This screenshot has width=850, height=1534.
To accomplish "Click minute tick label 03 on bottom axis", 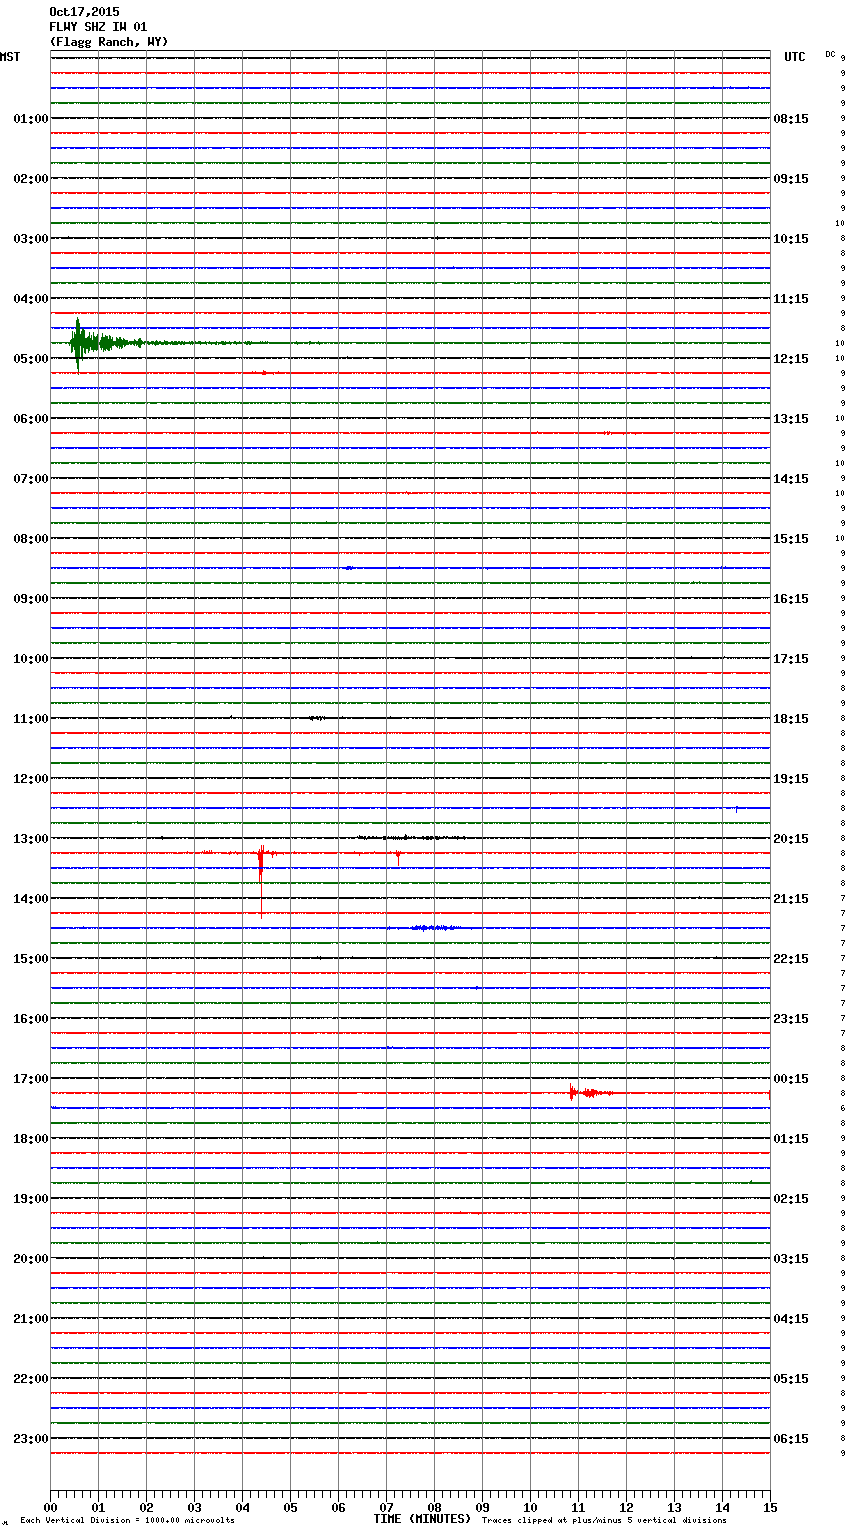I will (x=194, y=1507).
